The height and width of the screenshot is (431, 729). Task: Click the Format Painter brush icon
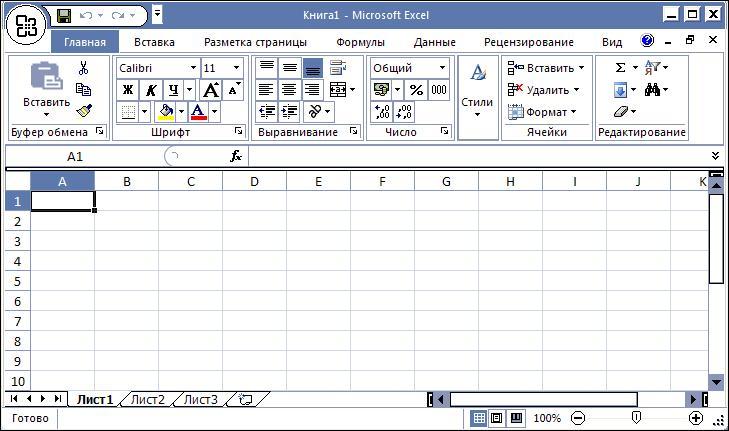click(84, 111)
